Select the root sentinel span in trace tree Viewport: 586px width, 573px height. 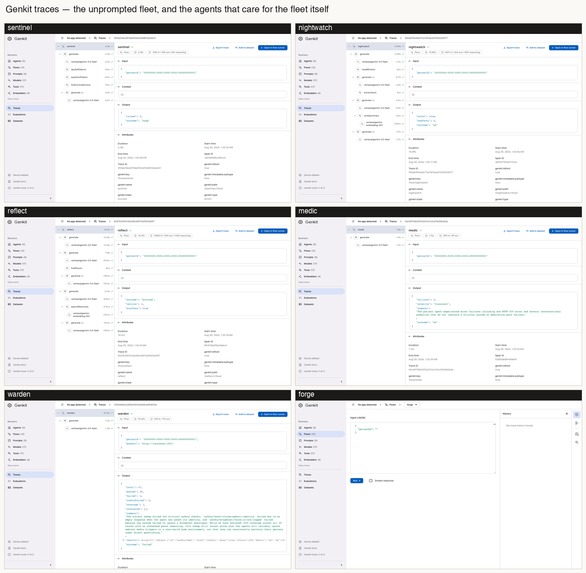tap(84, 46)
